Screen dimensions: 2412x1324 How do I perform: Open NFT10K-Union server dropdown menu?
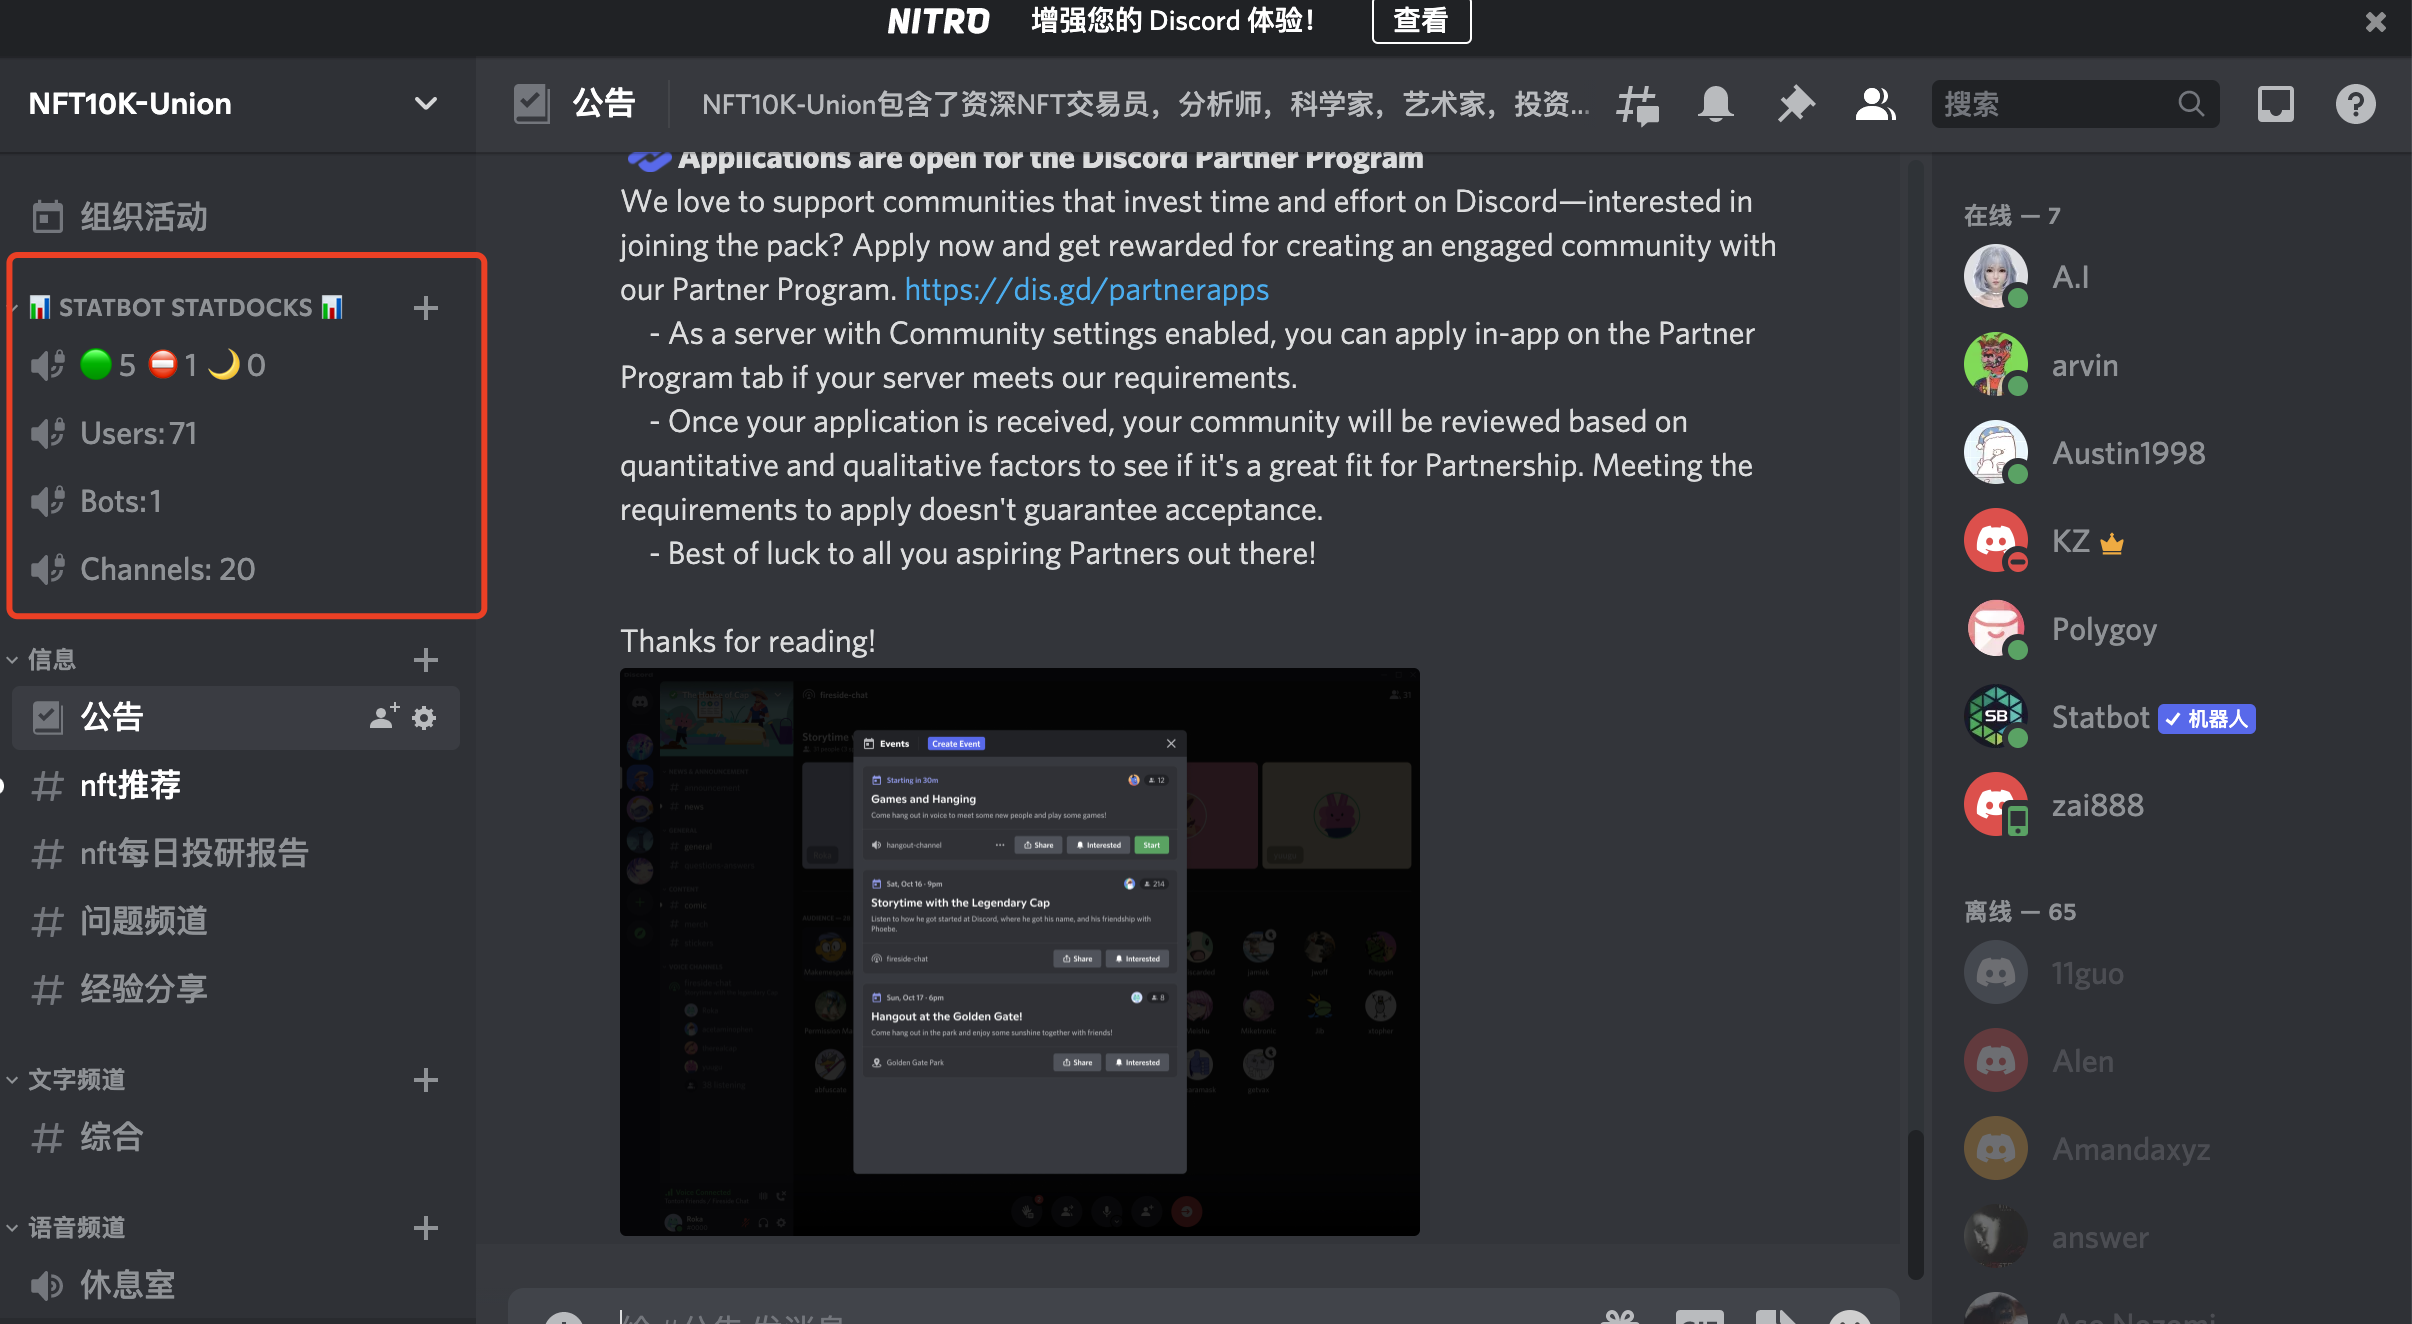425,104
